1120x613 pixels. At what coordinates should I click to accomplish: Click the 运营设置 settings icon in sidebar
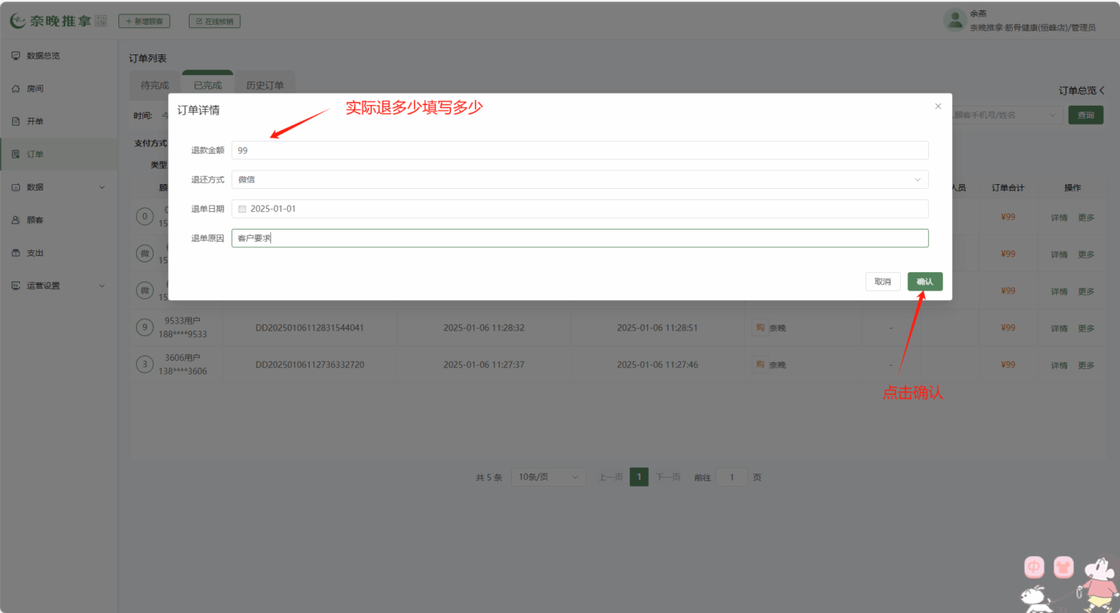pos(16,286)
